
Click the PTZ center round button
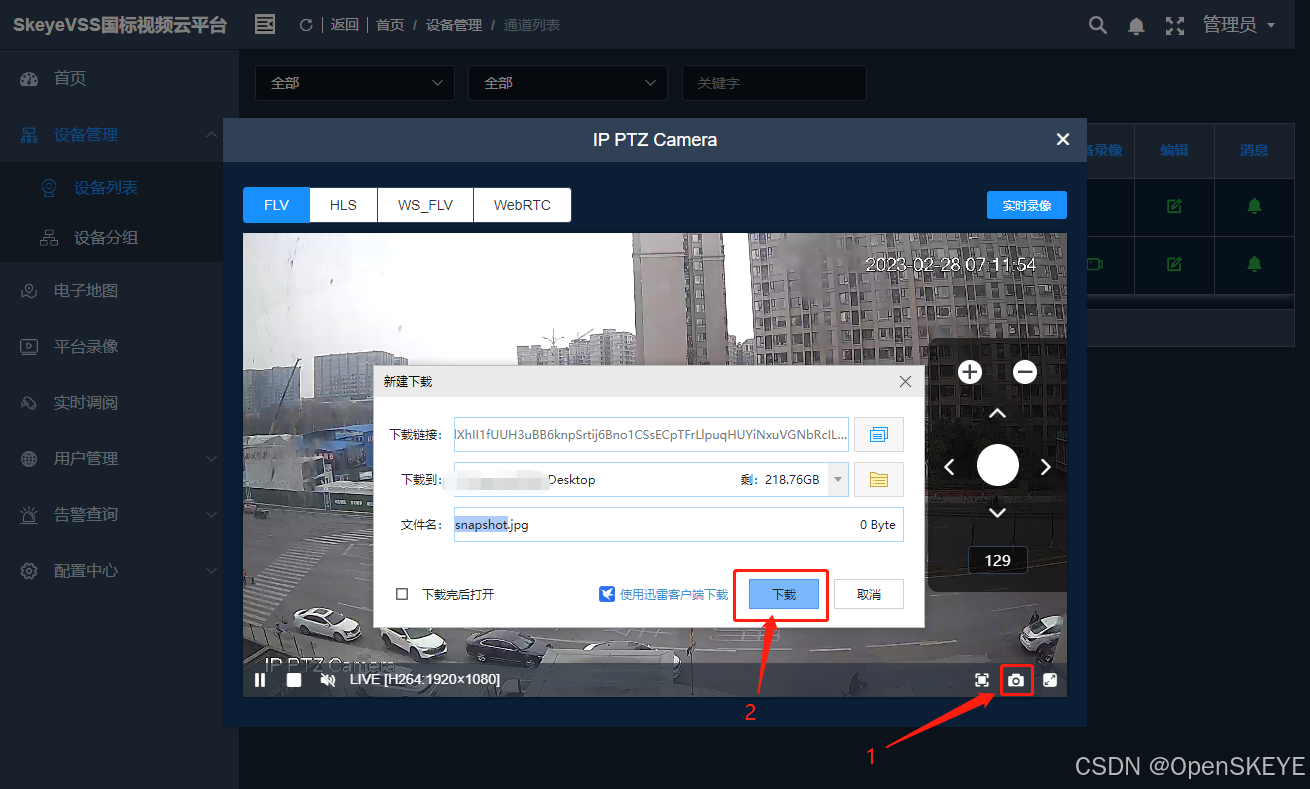coord(998,465)
